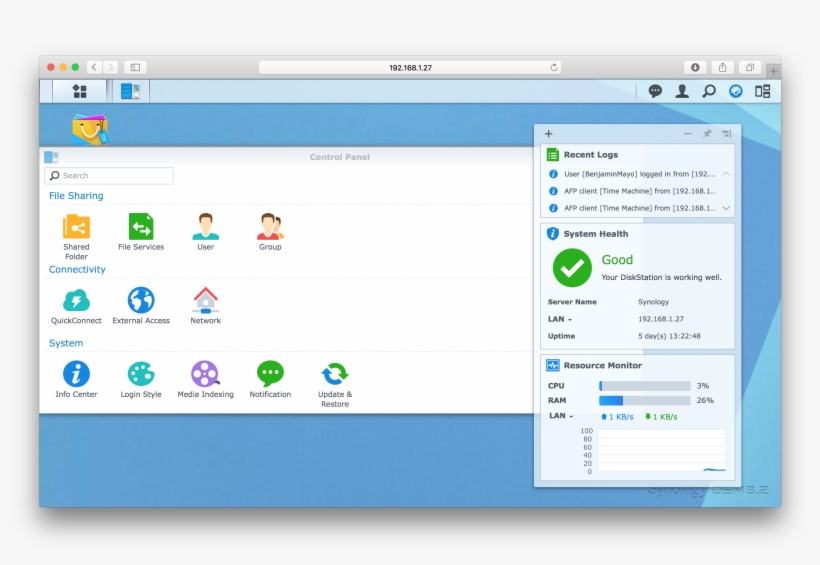This screenshot has height=565, width=820.
Task: Open QuickConnect settings
Action: [76, 306]
